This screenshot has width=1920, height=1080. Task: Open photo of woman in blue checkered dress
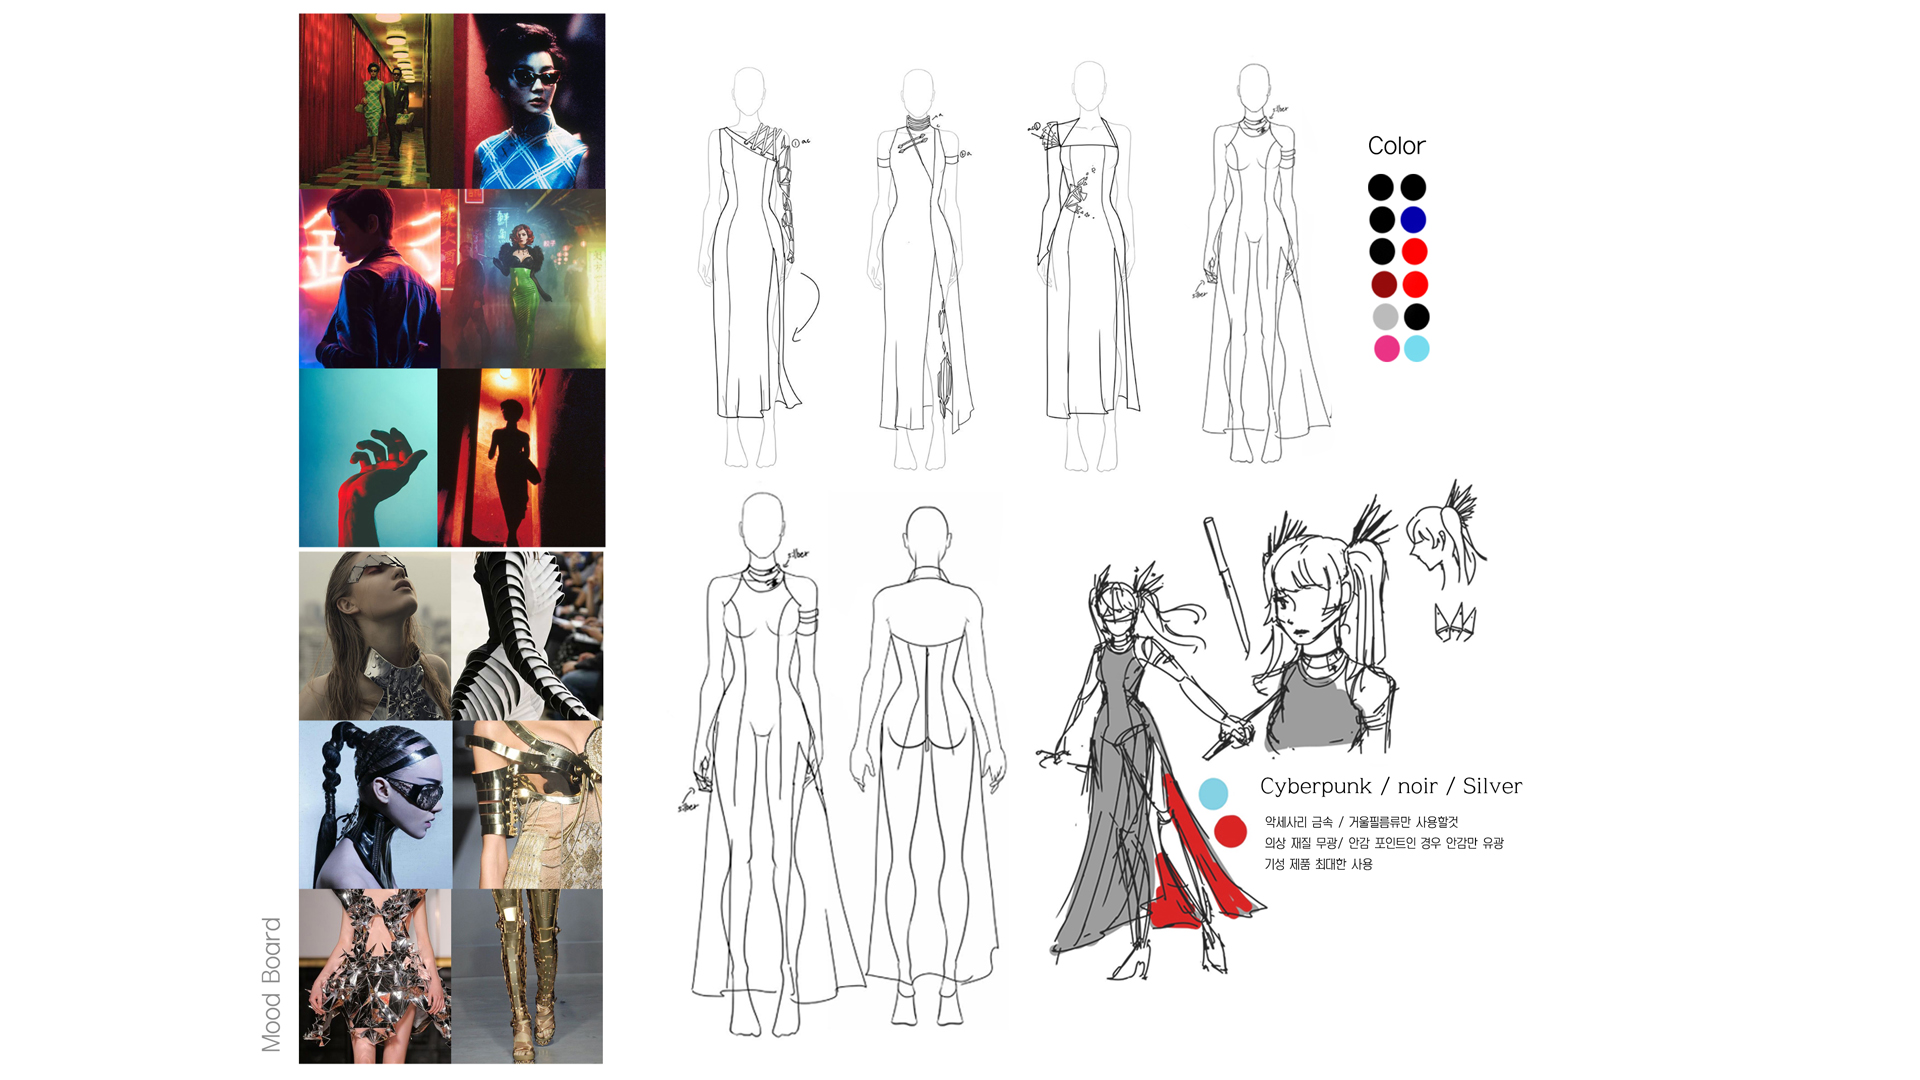[x=529, y=101]
